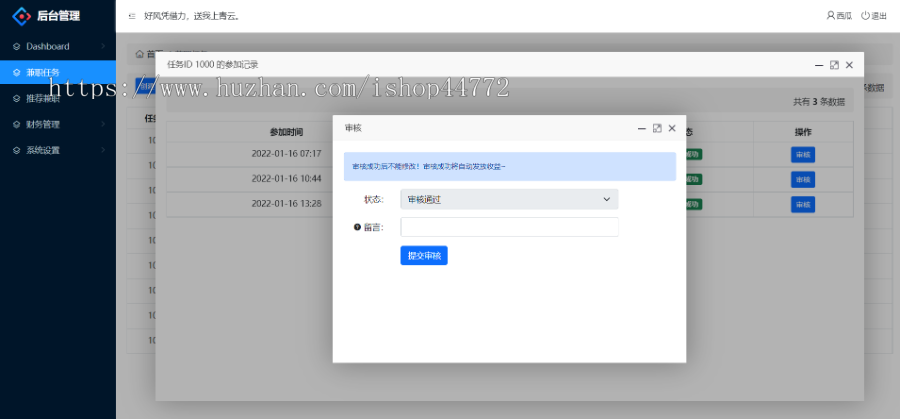
Task: Click the home icon in breadcrumb
Action: coord(139,55)
